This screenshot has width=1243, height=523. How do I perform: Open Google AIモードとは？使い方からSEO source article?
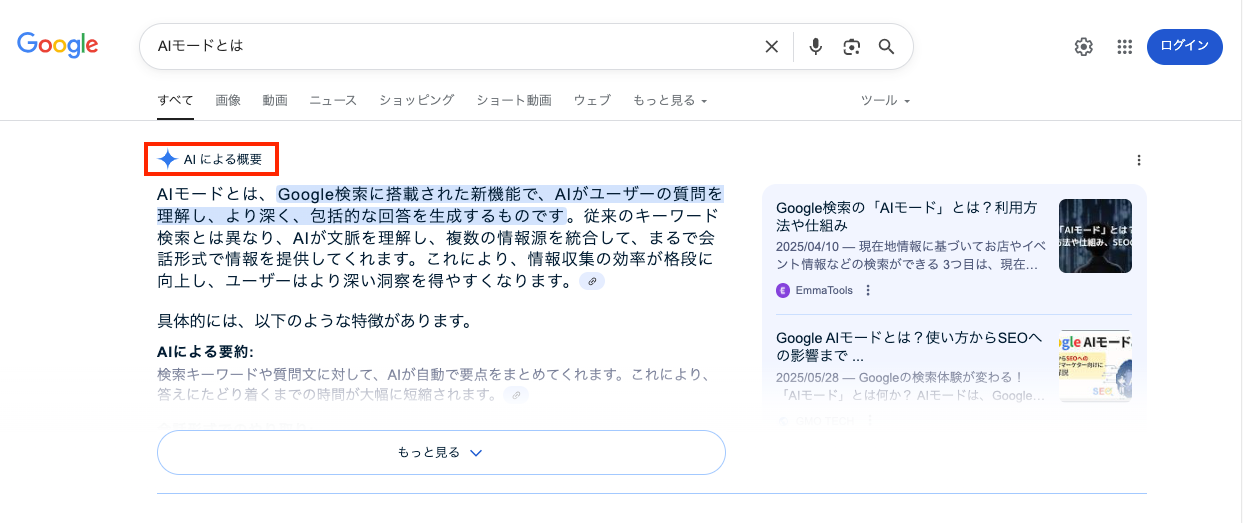point(909,347)
